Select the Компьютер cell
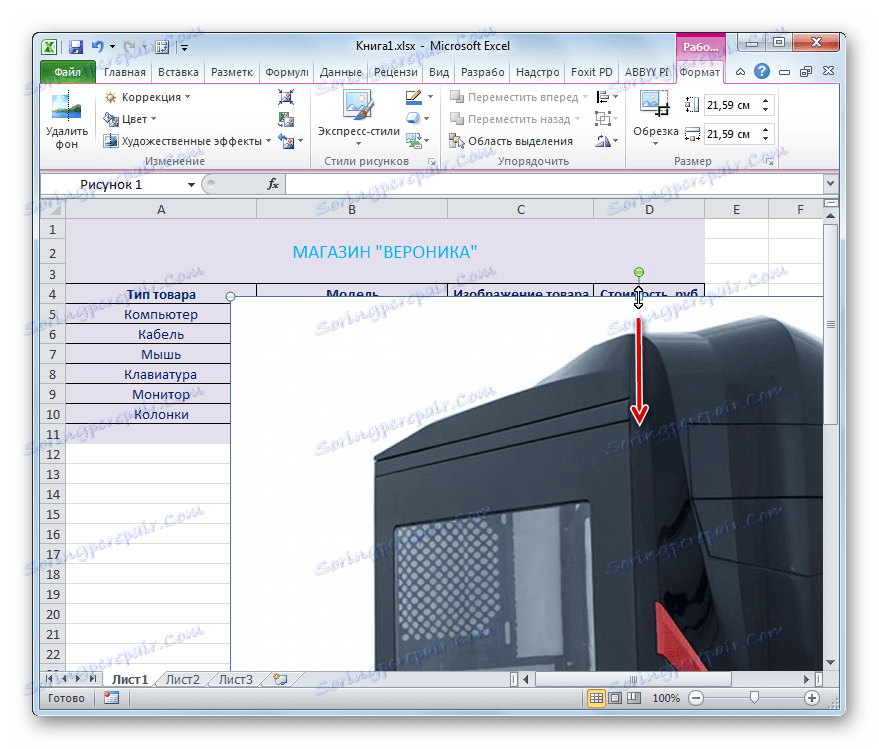Screen dimensions: 879x749 pos(148,315)
